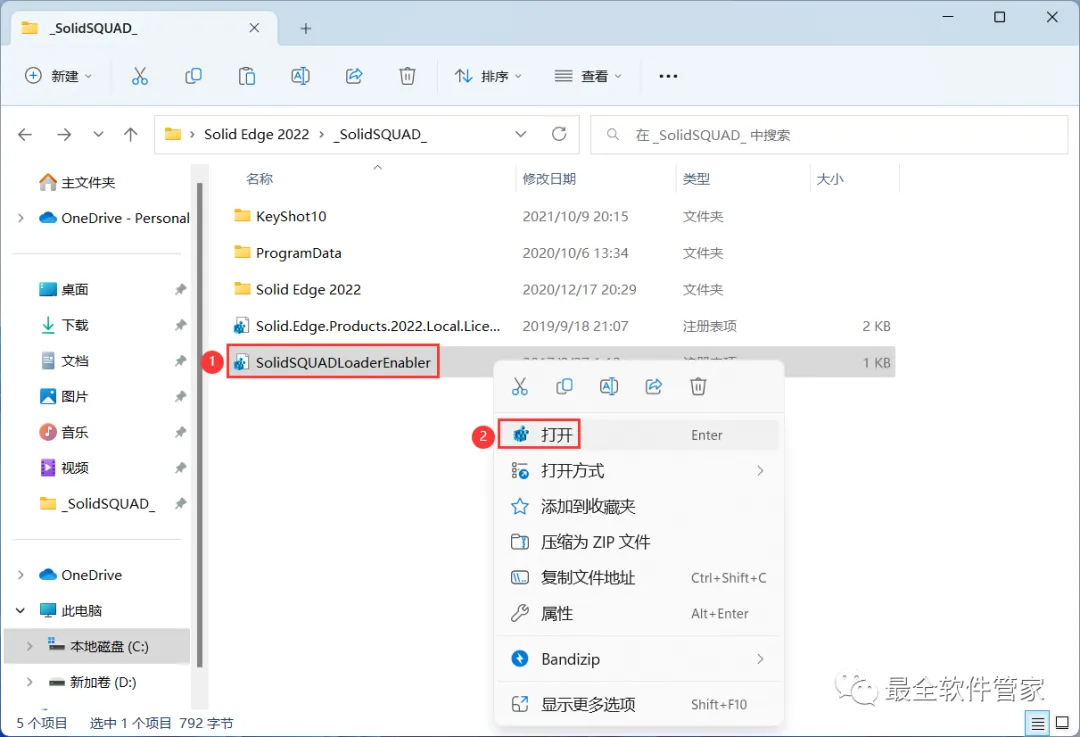Select 添加到收藏夹 in the context menu
Viewport: 1080px width, 737px height.
click(638, 506)
